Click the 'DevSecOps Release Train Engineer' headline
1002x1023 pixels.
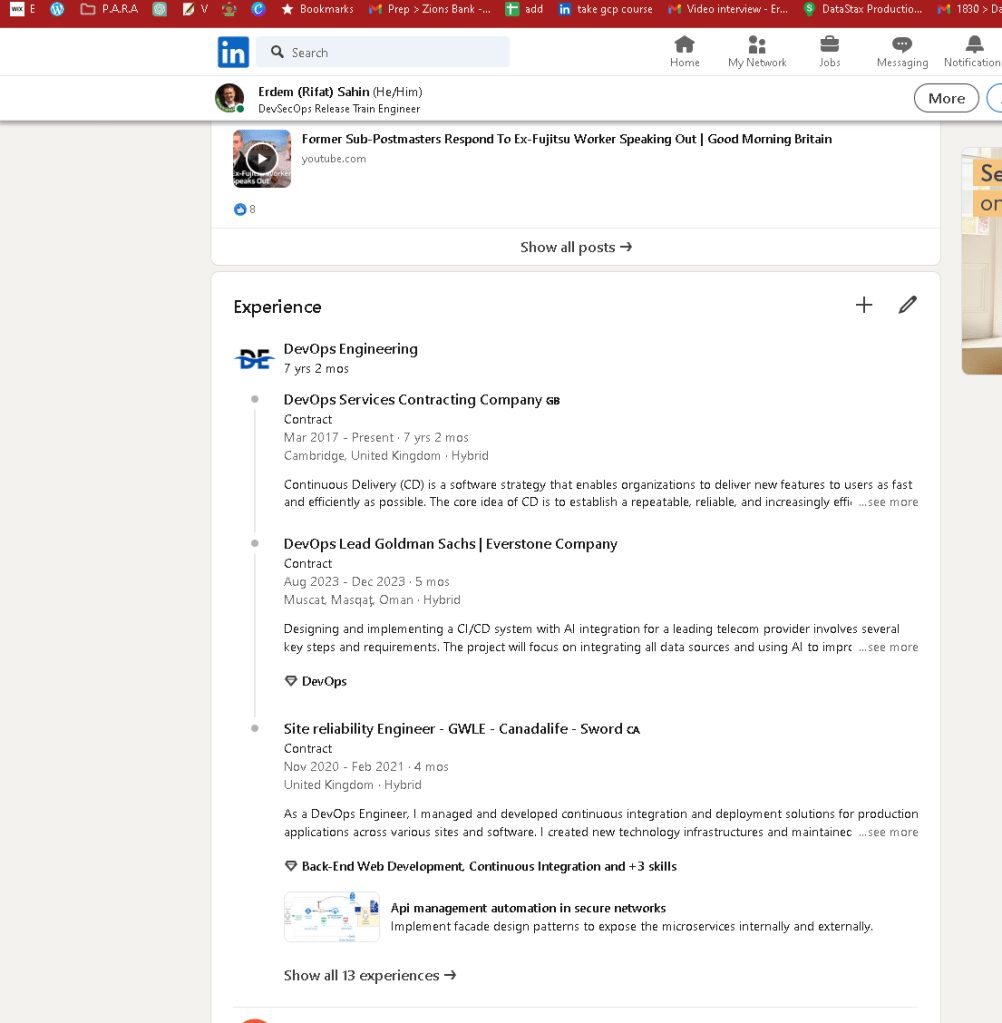point(339,109)
